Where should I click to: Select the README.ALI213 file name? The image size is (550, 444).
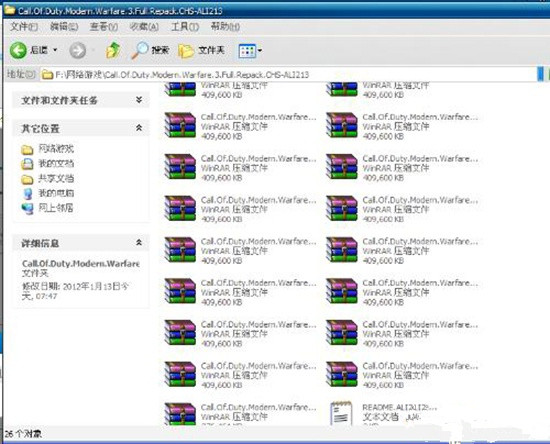tap(400, 407)
